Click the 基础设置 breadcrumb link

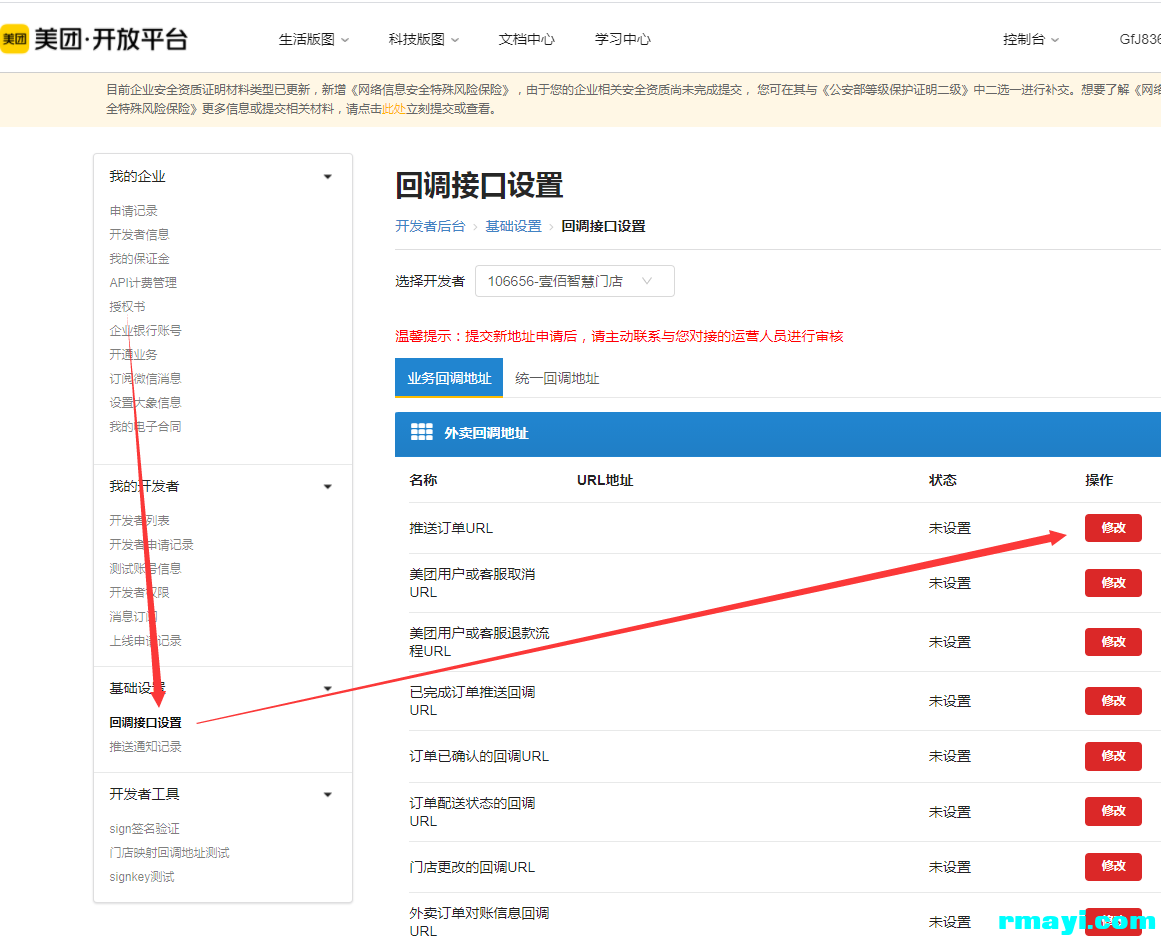513,226
